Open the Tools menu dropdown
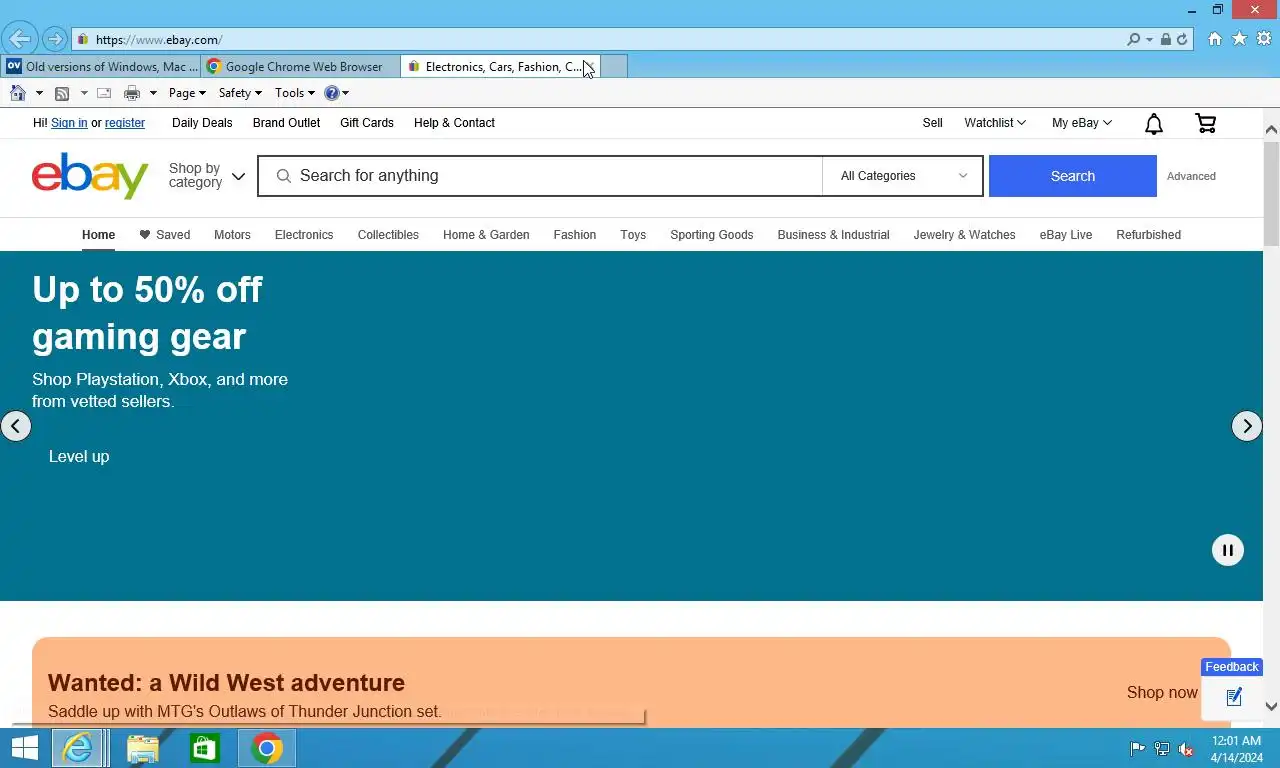Image resolution: width=1280 pixels, height=768 pixels. pyautogui.click(x=295, y=93)
